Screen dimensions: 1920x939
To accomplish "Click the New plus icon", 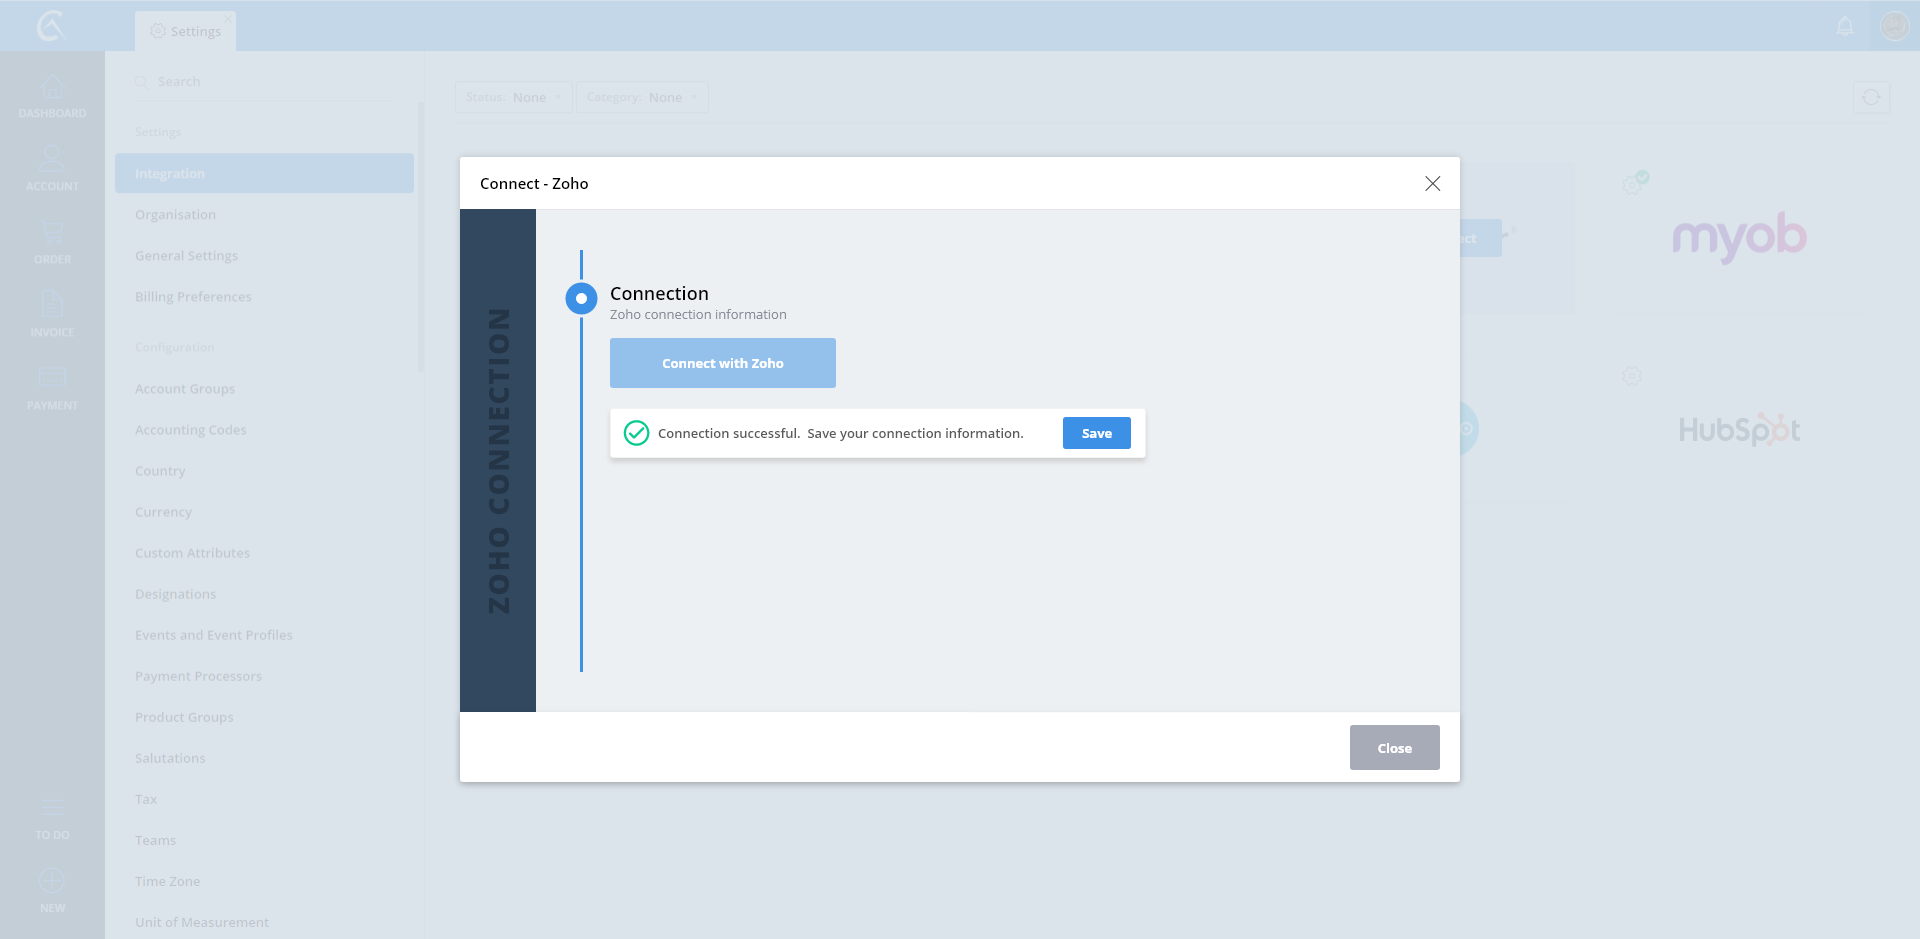I will 52,882.
